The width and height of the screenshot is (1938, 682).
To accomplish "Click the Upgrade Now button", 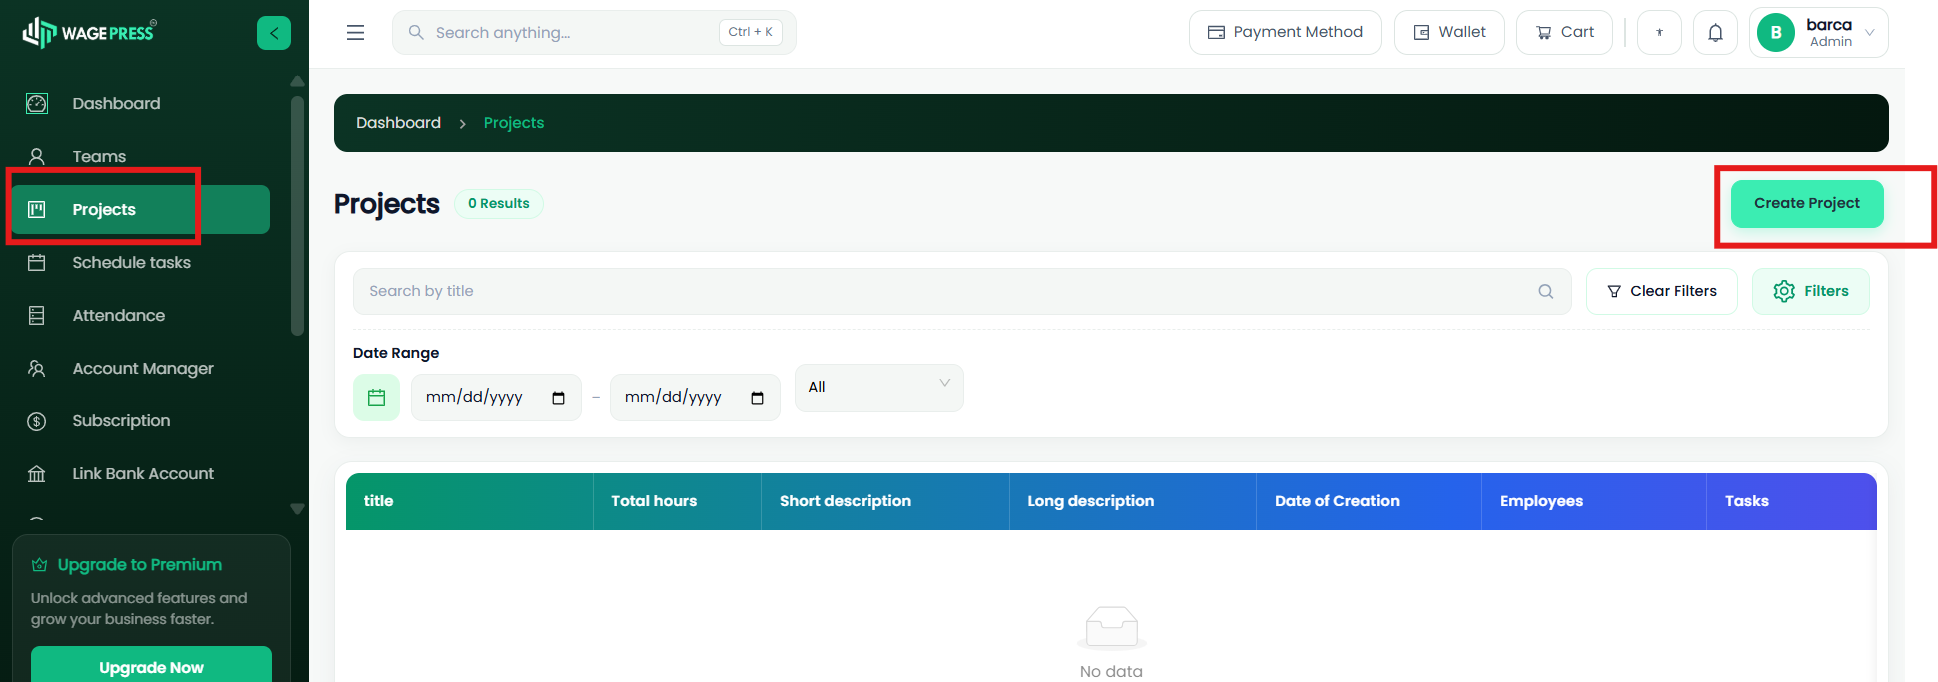I will (x=151, y=667).
